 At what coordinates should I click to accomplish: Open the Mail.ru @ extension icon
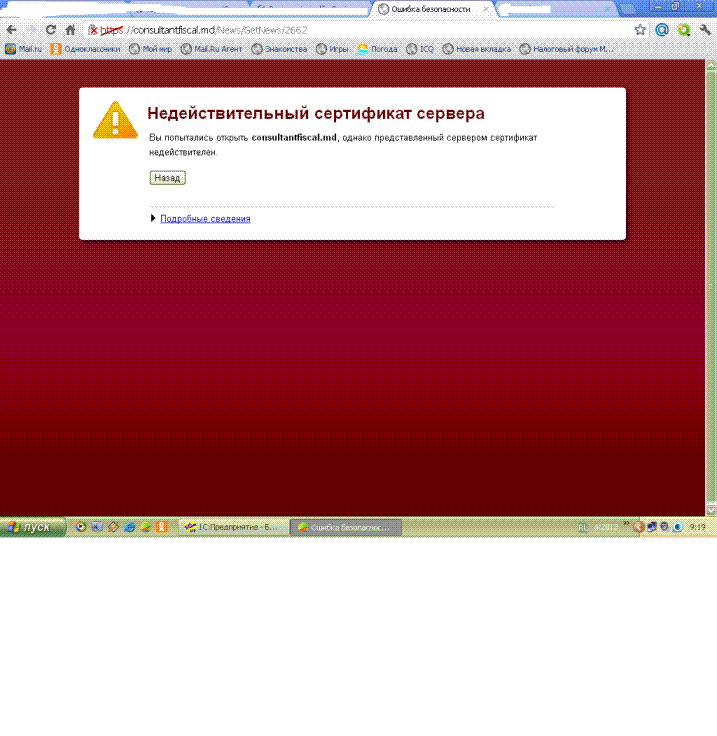(662, 30)
